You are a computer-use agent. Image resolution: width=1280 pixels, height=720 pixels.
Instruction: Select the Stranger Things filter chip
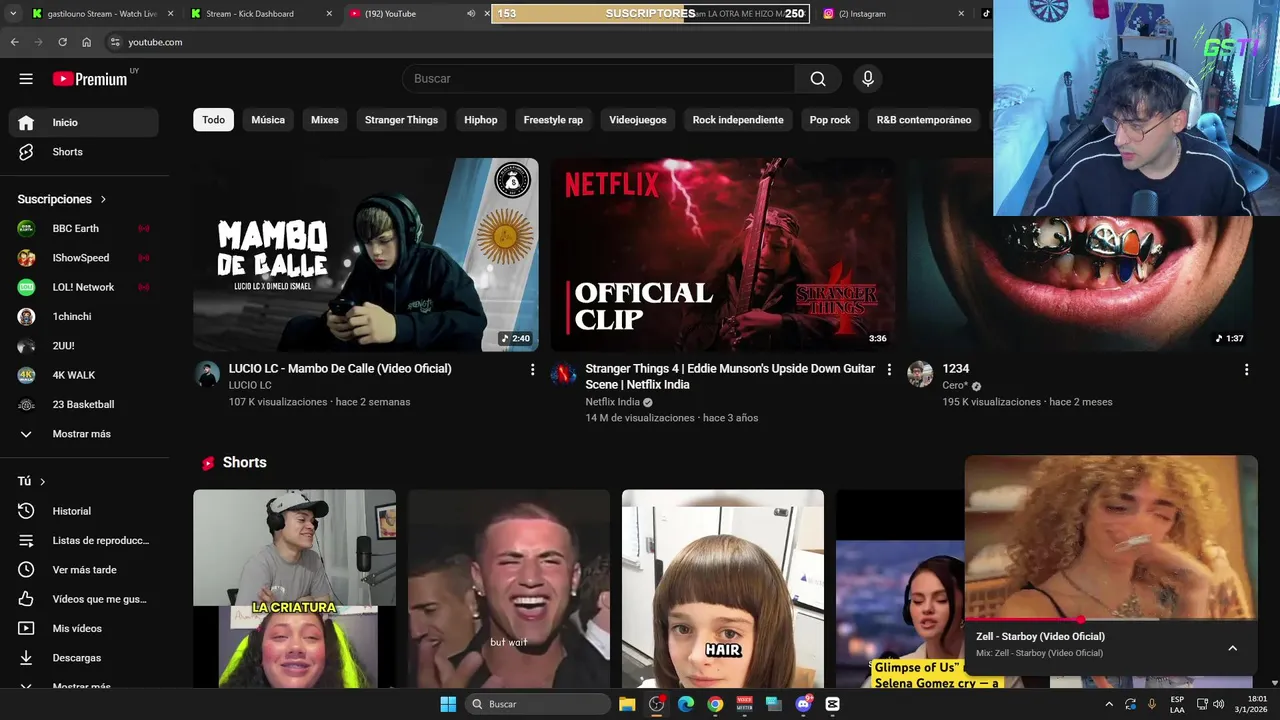401,120
